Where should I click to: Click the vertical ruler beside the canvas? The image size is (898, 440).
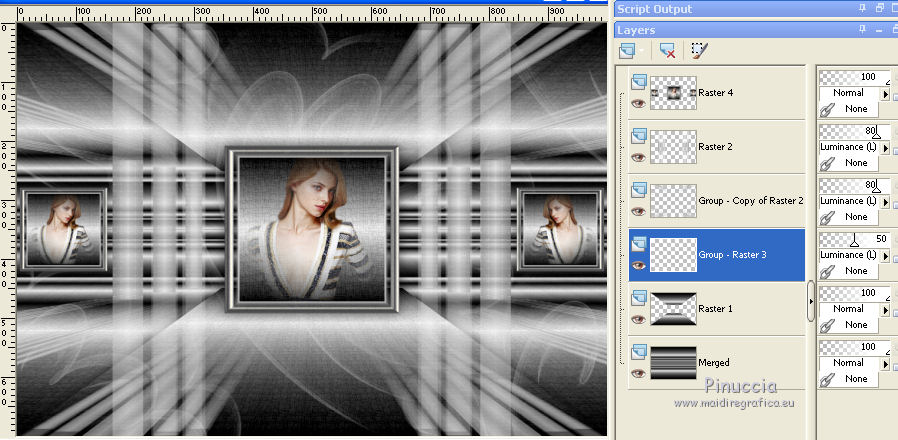click(x=7, y=229)
